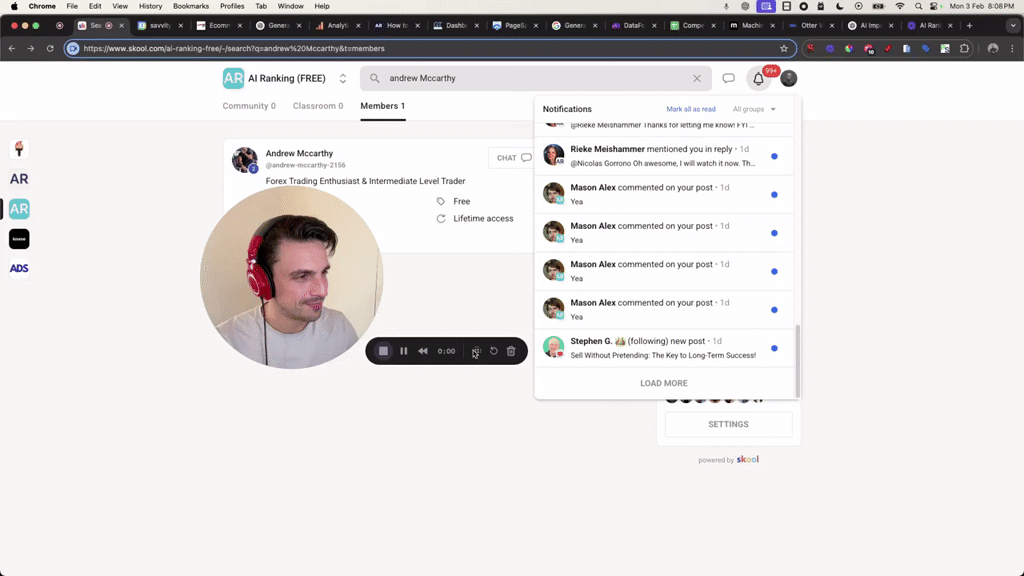This screenshot has height=576, width=1024.
Task: Restart the recording with the redo icon
Action: click(x=494, y=351)
